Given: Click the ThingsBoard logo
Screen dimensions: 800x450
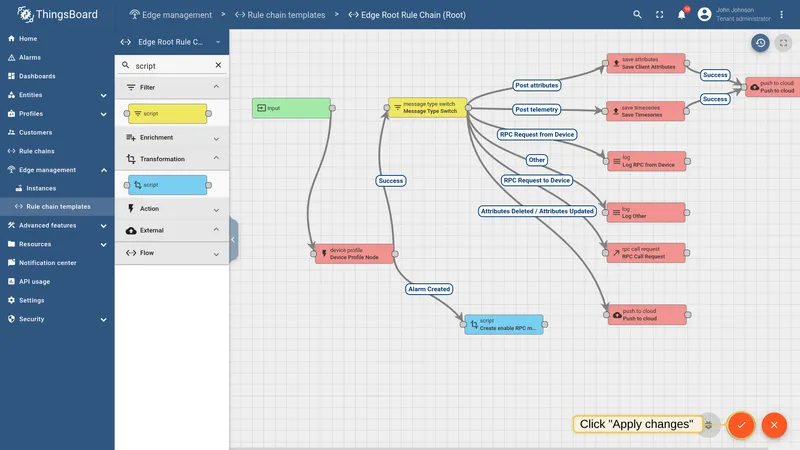Looking at the screenshot, I should point(57,14).
